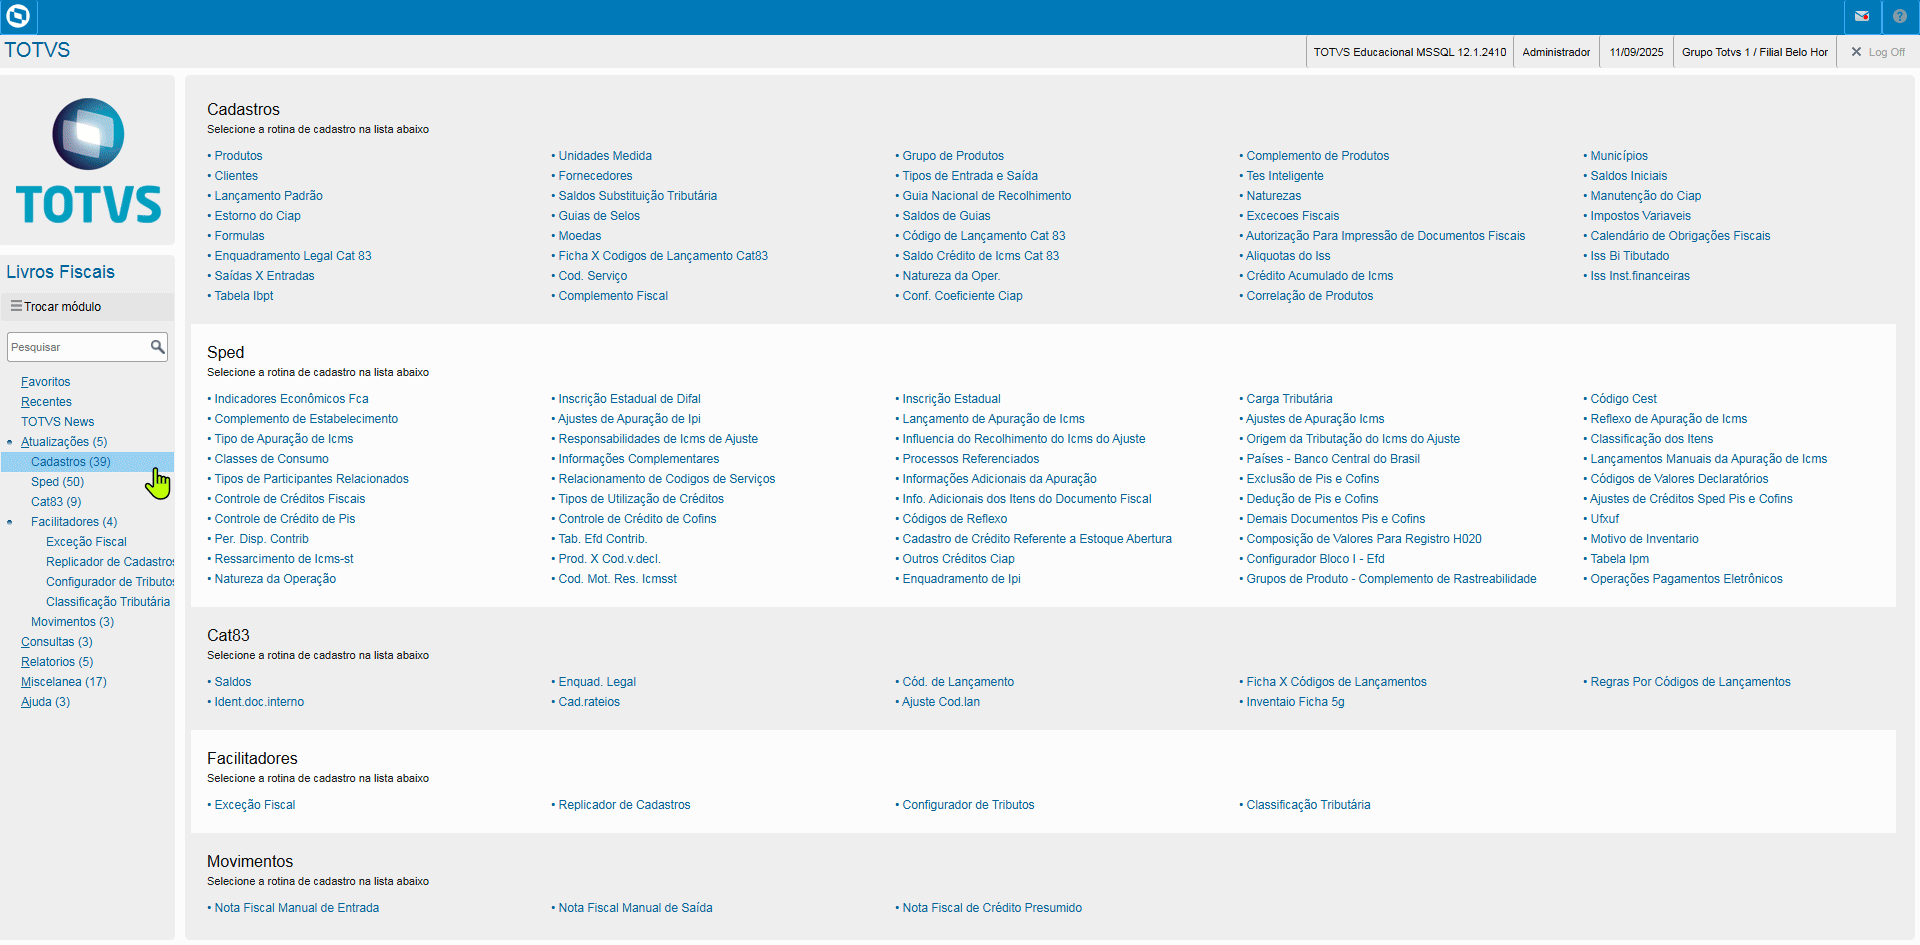
Task: Open Replicador de Cadastros link in Facilitadores section
Action: (624, 805)
